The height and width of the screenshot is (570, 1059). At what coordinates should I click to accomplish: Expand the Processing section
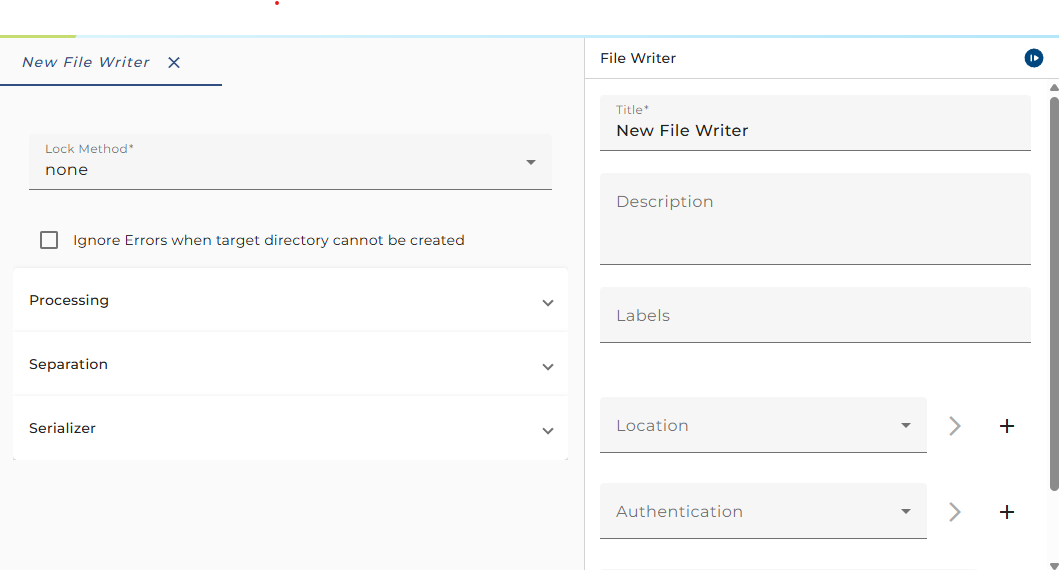tap(290, 301)
